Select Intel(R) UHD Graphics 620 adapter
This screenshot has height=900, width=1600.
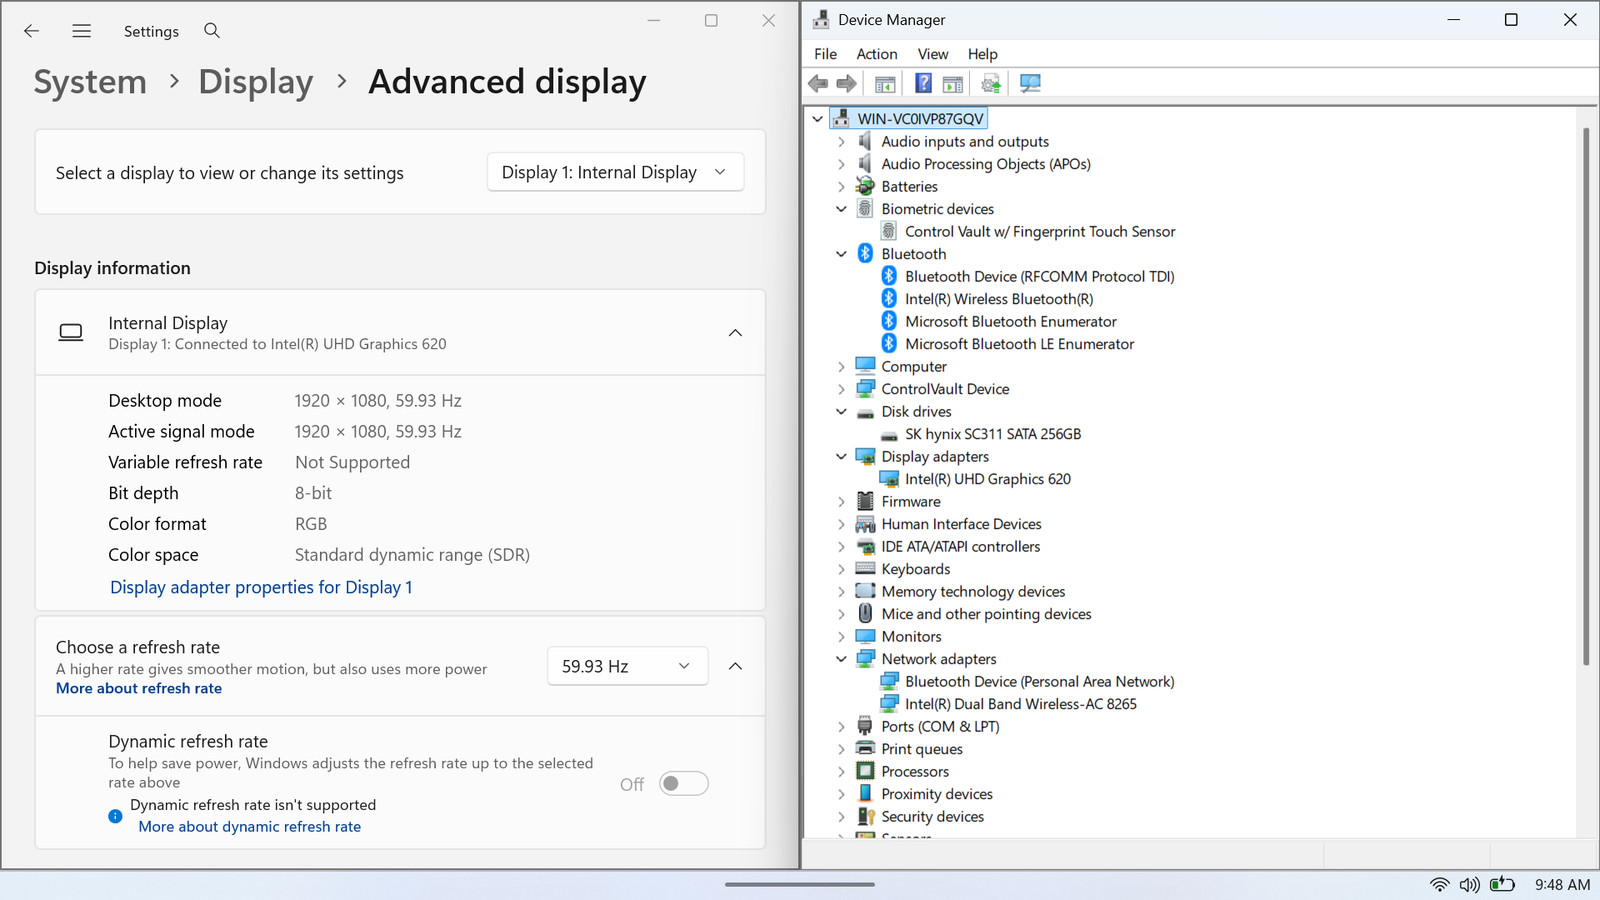pos(988,479)
